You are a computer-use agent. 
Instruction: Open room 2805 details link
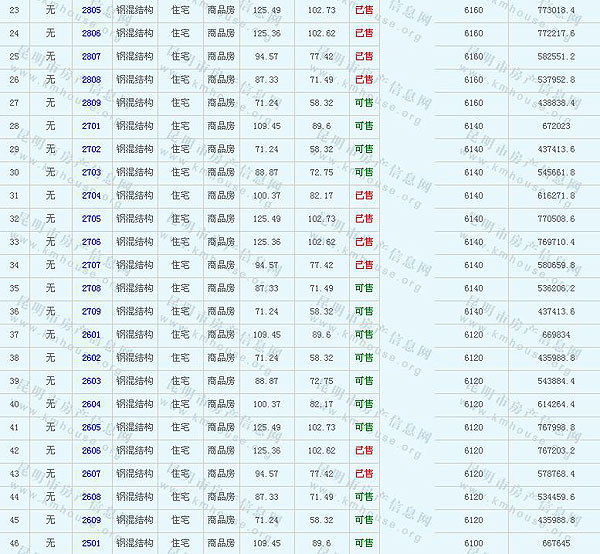[91, 10]
